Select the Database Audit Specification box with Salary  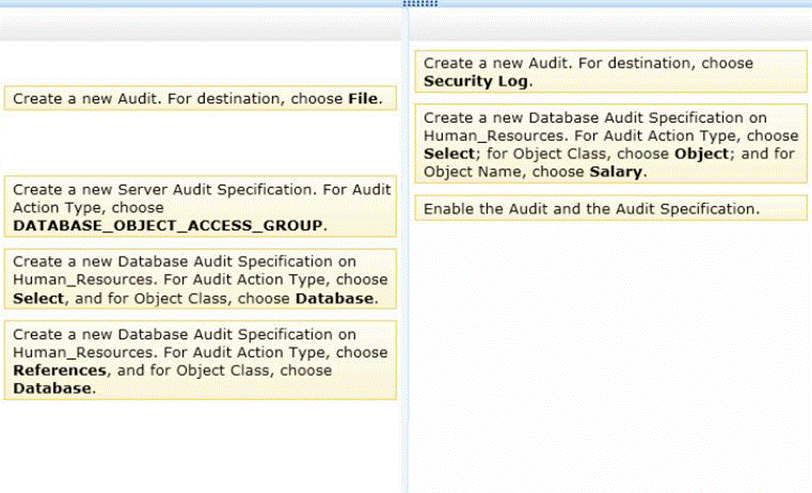(x=610, y=145)
